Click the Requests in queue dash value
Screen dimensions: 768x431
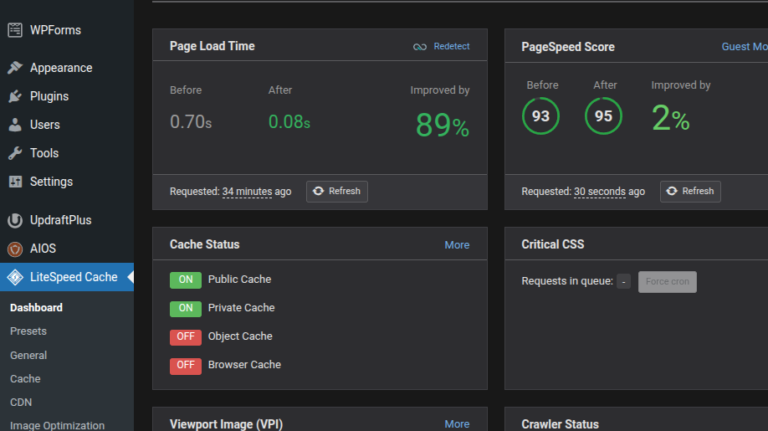point(624,282)
